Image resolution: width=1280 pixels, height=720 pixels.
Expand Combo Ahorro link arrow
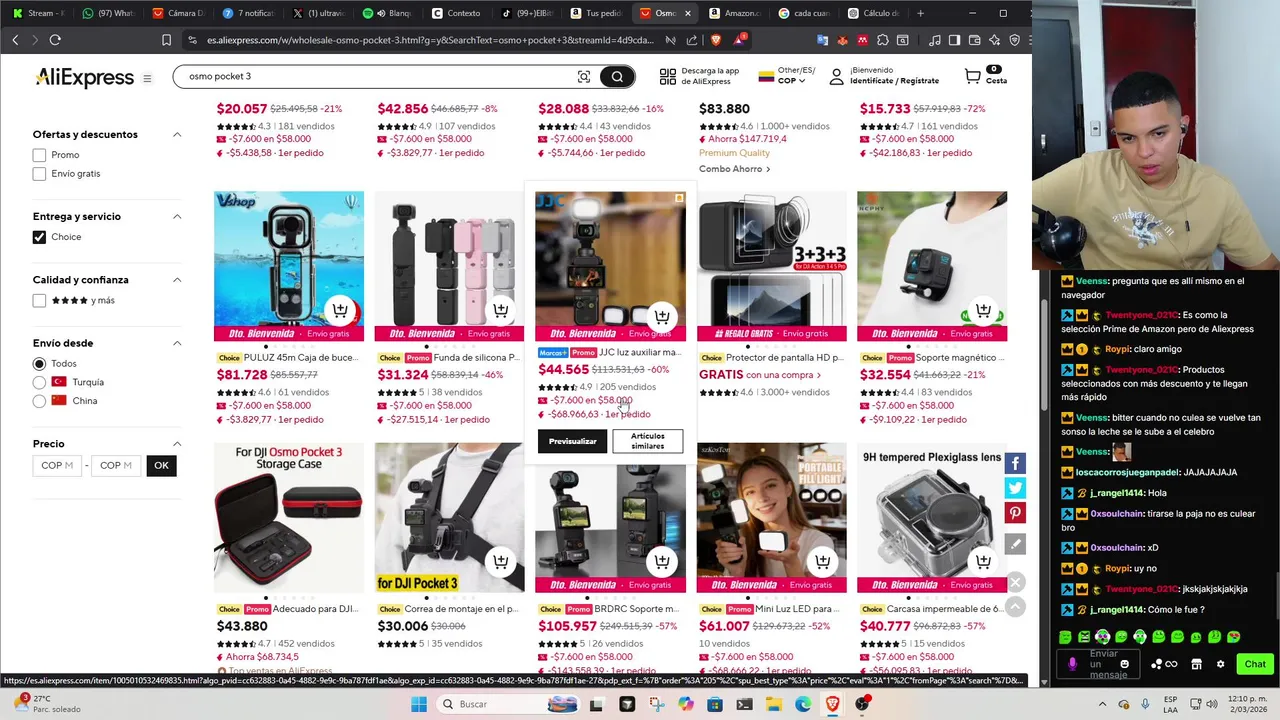point(768,169)
